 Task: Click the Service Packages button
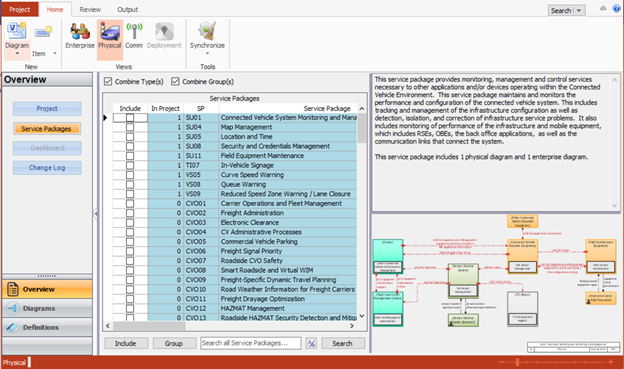(47, 129)
